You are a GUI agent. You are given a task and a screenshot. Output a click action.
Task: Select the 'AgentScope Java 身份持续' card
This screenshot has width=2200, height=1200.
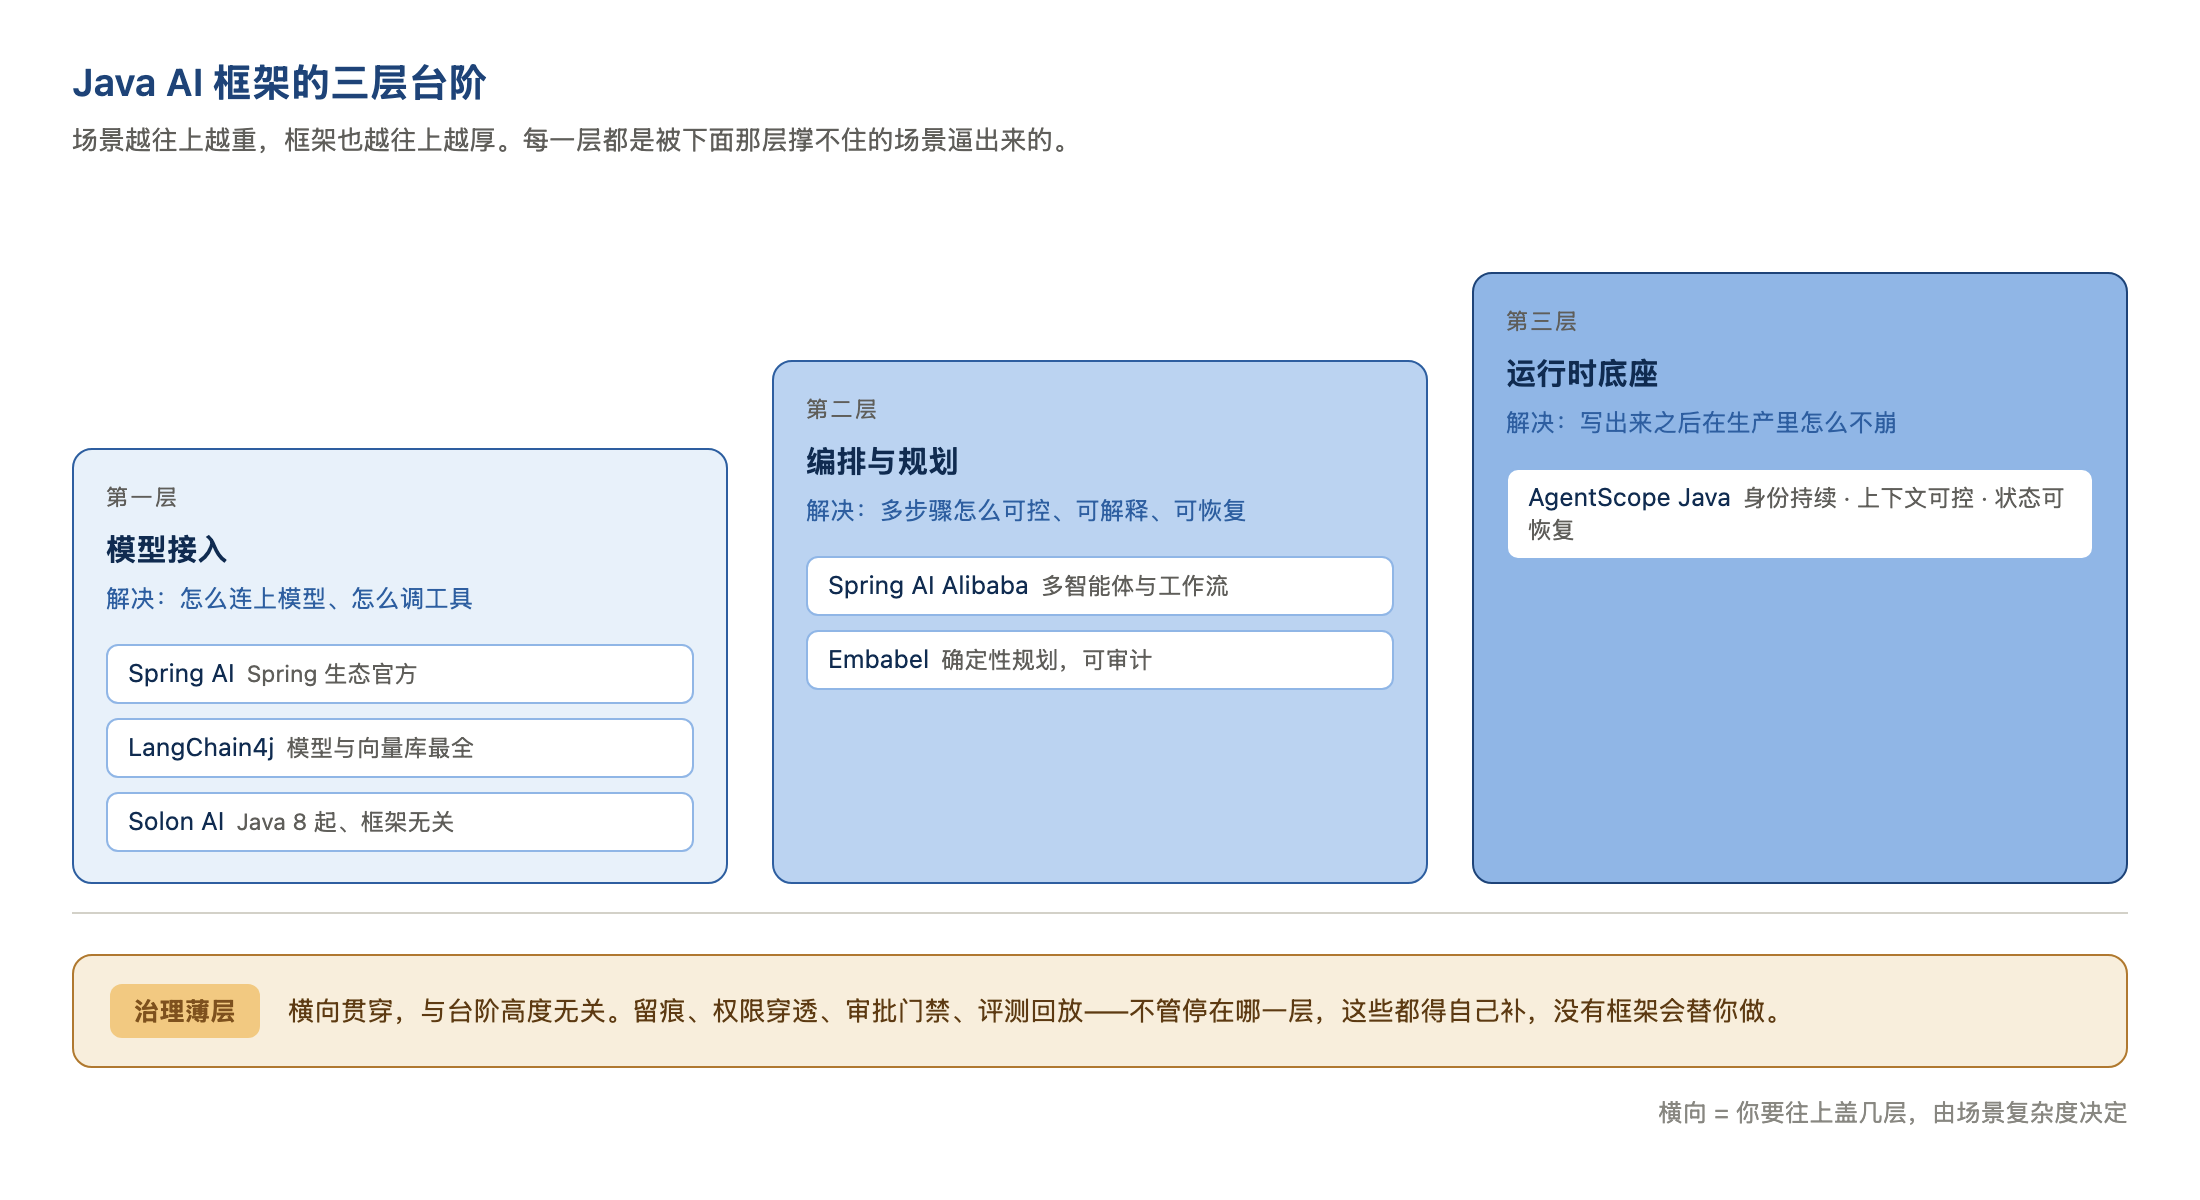pyautogui.click(x=1800, y=514)
